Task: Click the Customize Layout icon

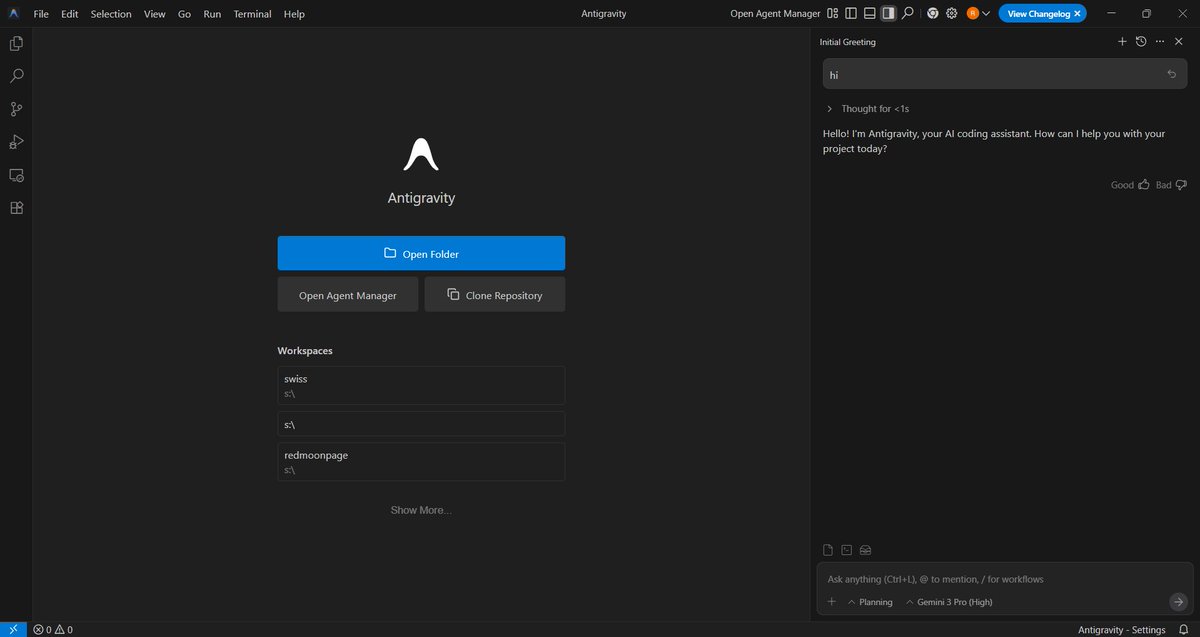Action: pos(832,14)
